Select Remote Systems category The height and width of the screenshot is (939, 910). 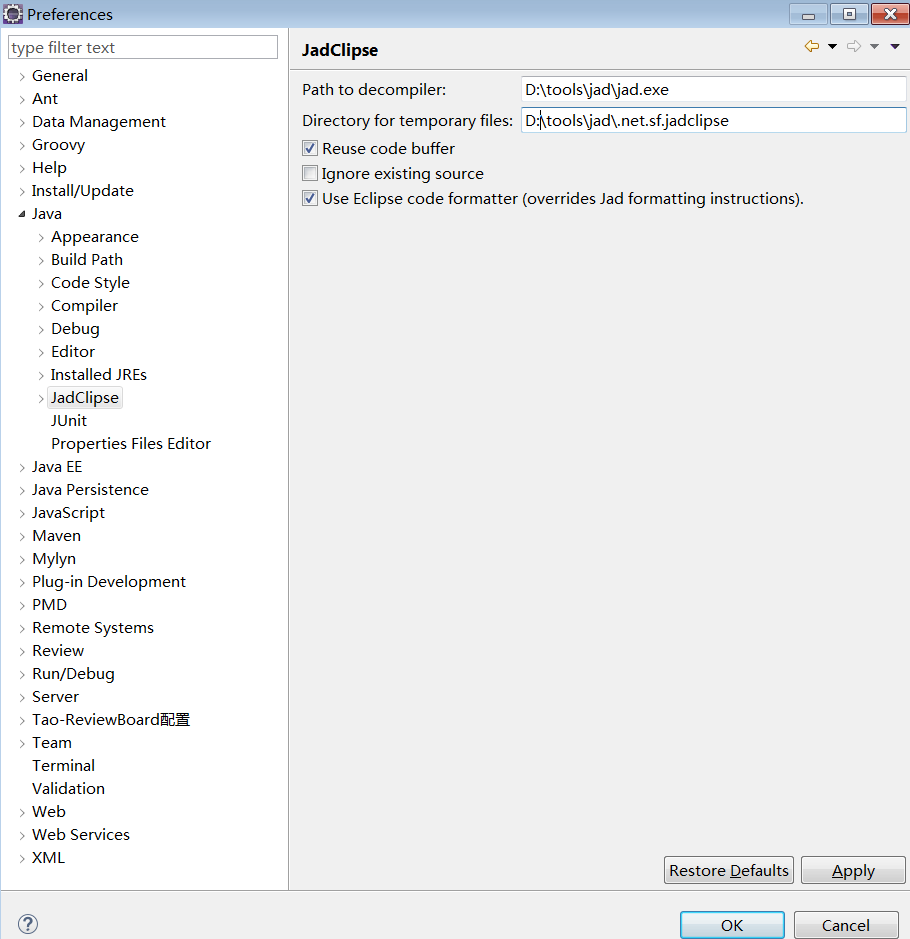[93, 628]
